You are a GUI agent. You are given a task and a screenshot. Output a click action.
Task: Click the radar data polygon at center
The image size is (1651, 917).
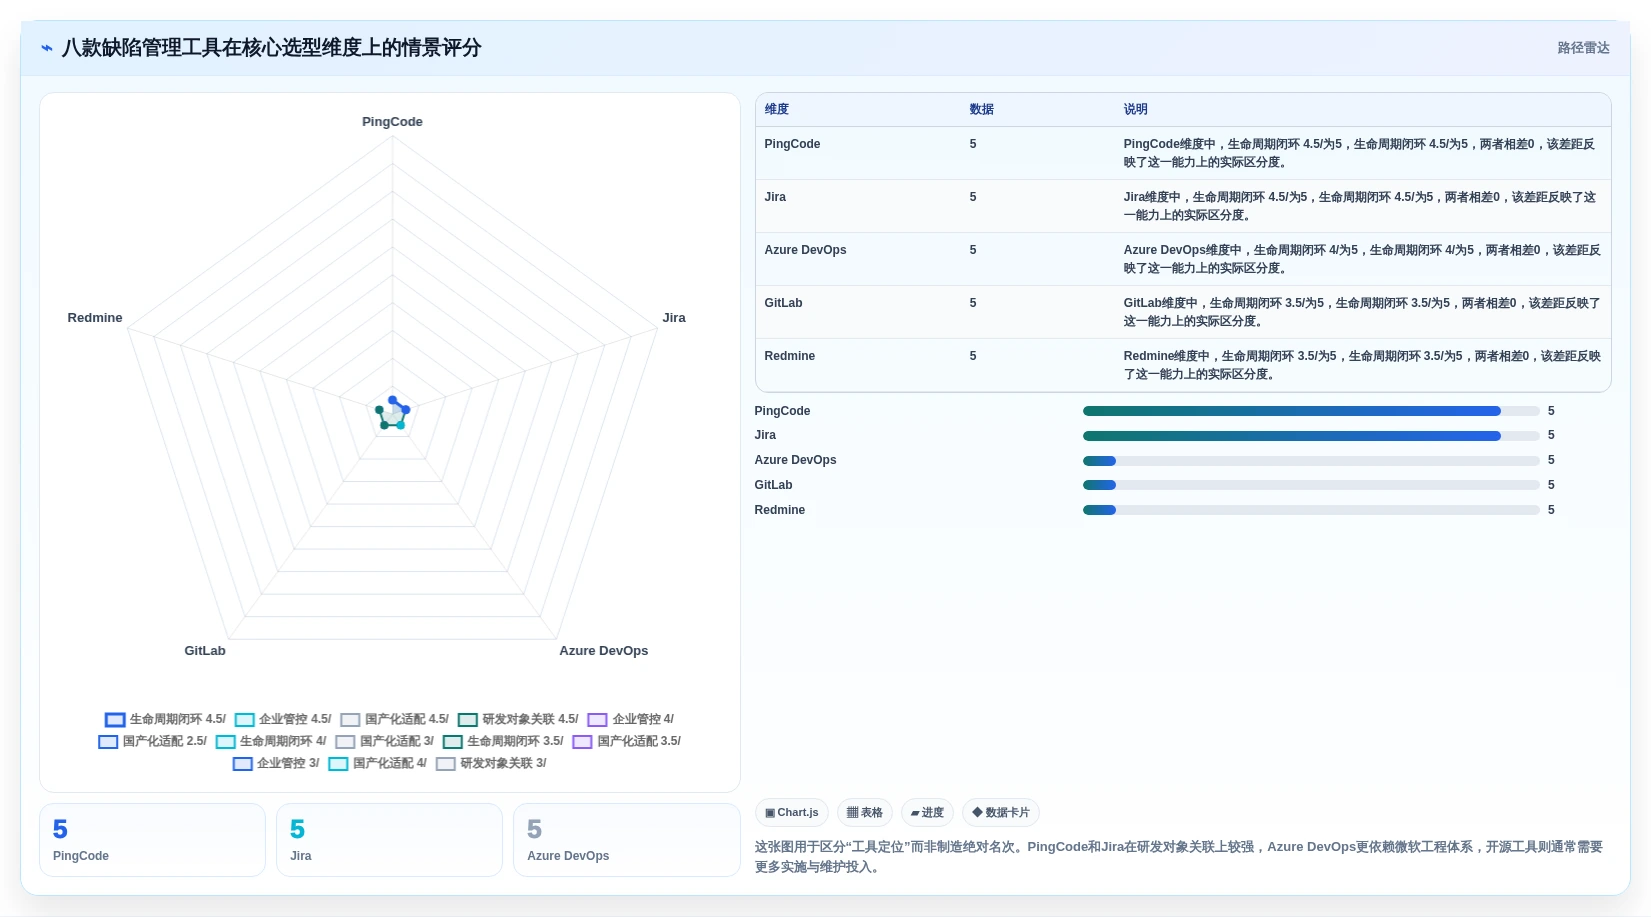point(392,413)
